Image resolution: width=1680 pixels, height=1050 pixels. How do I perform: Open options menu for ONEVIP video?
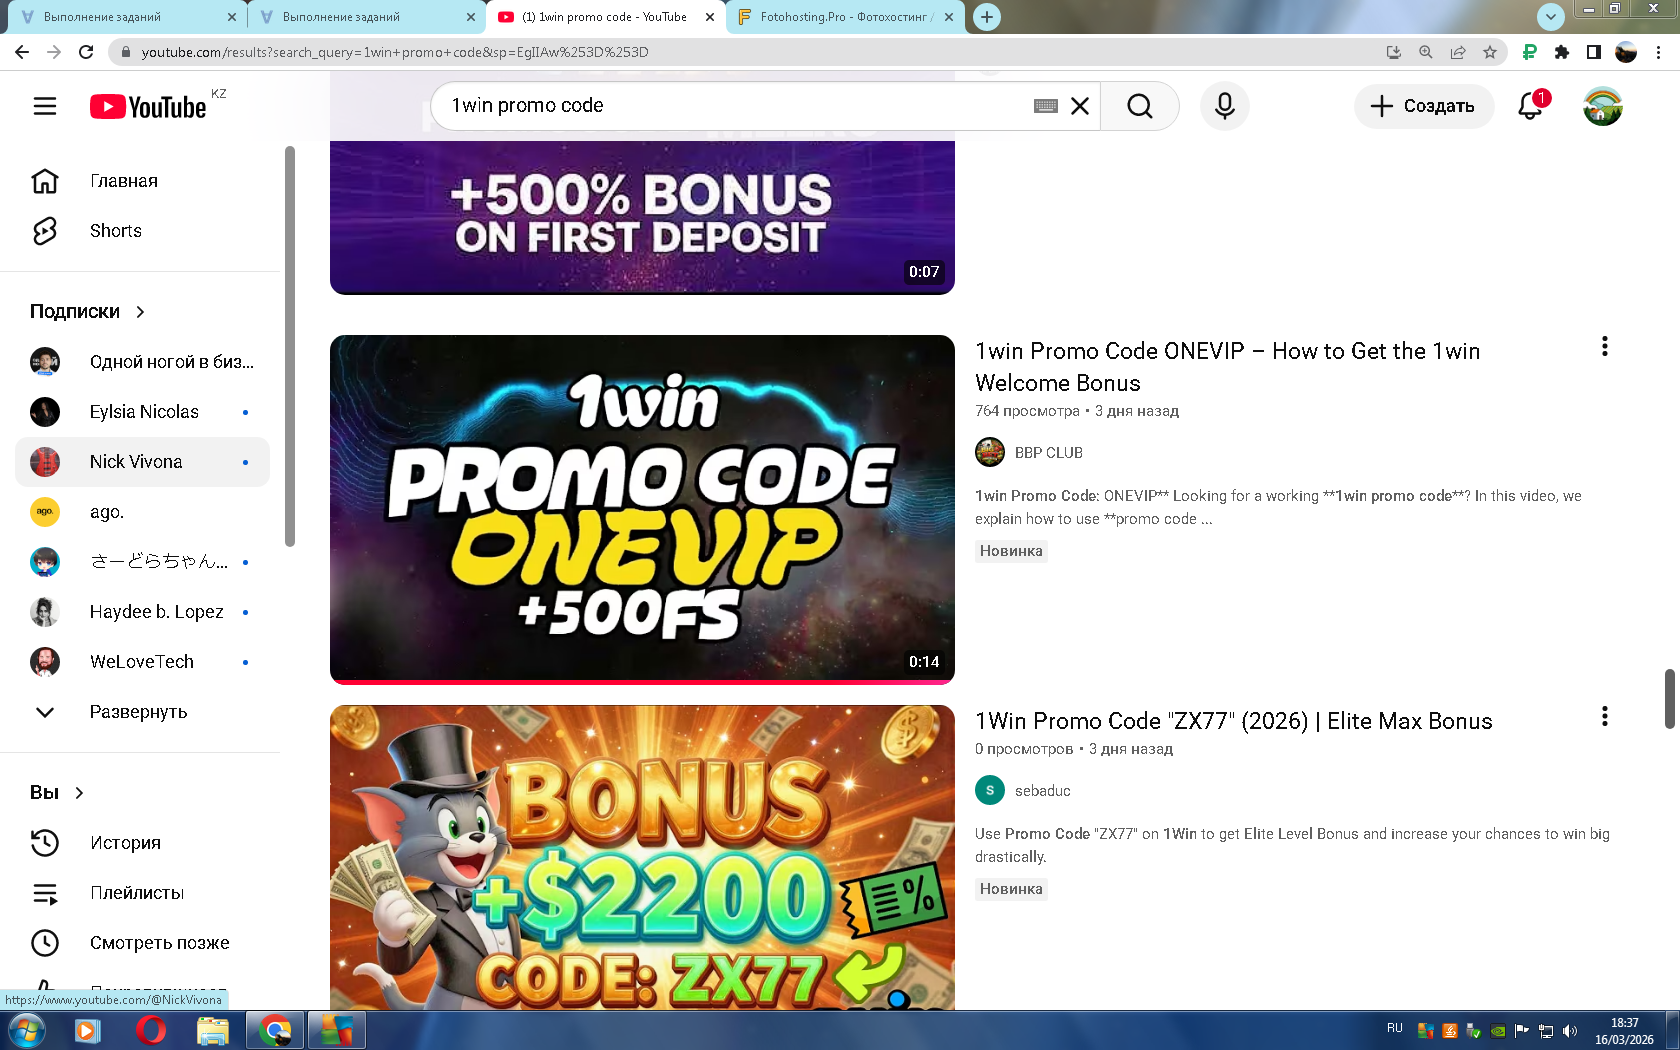point(1605,347)
